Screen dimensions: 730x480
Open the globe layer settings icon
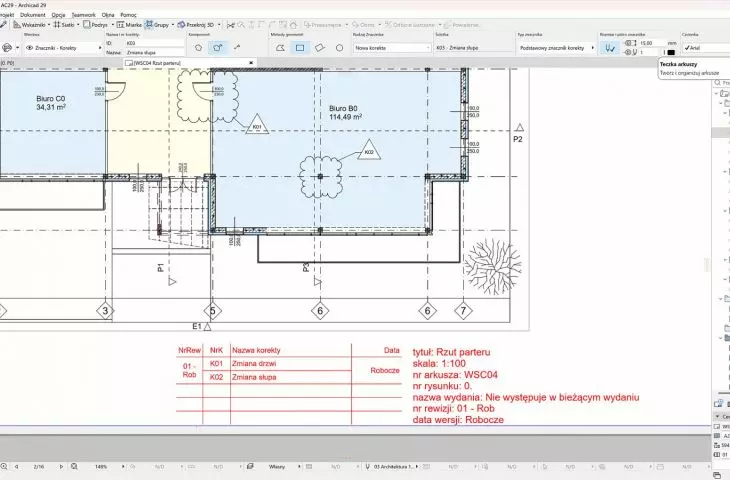[7, 48]
